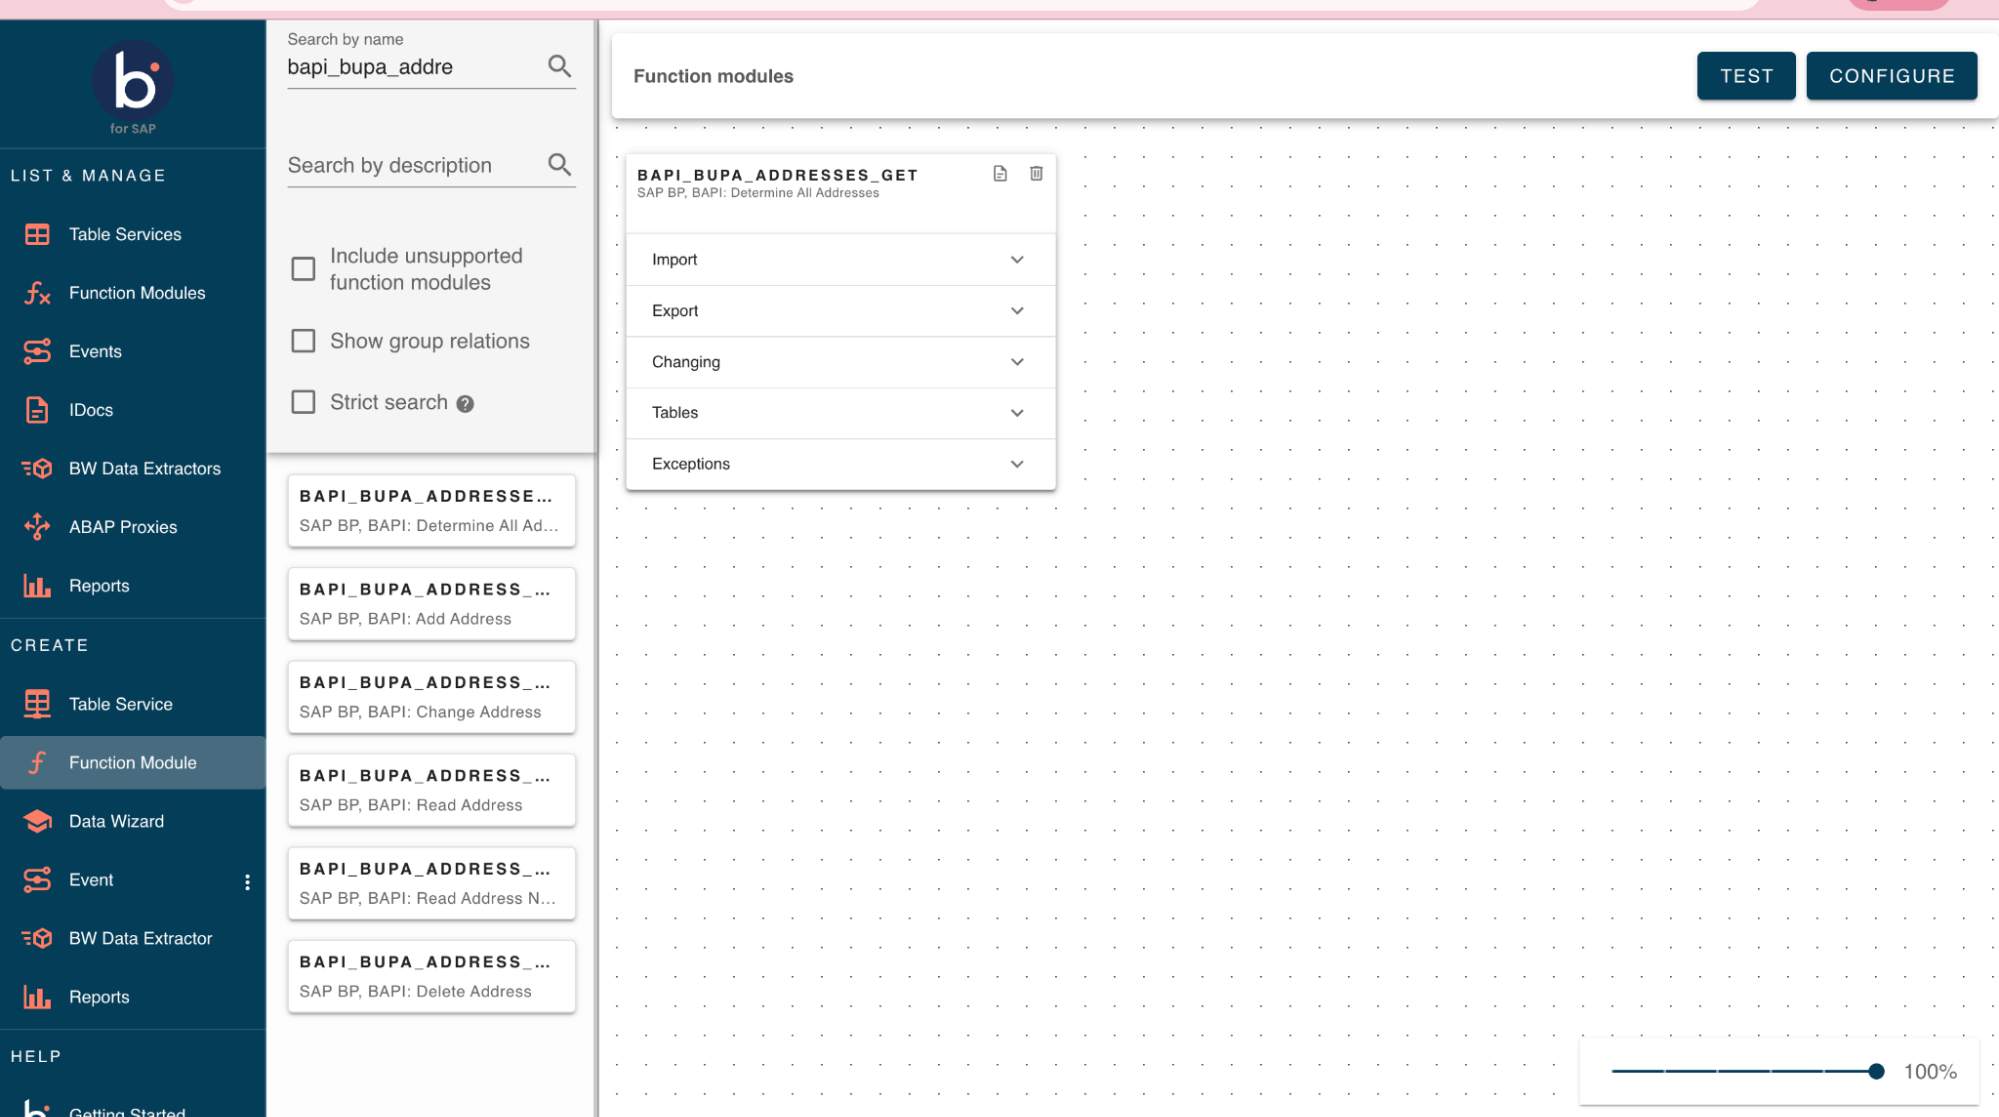Open Event item's three-dot menu
1999x1117 pixels.
(x=247, y=882)
